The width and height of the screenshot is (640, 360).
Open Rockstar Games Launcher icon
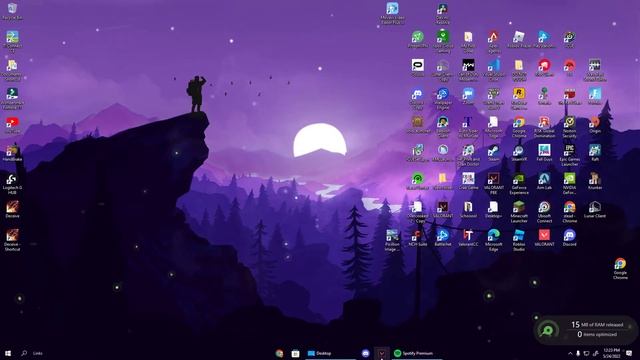pos(519,98)
